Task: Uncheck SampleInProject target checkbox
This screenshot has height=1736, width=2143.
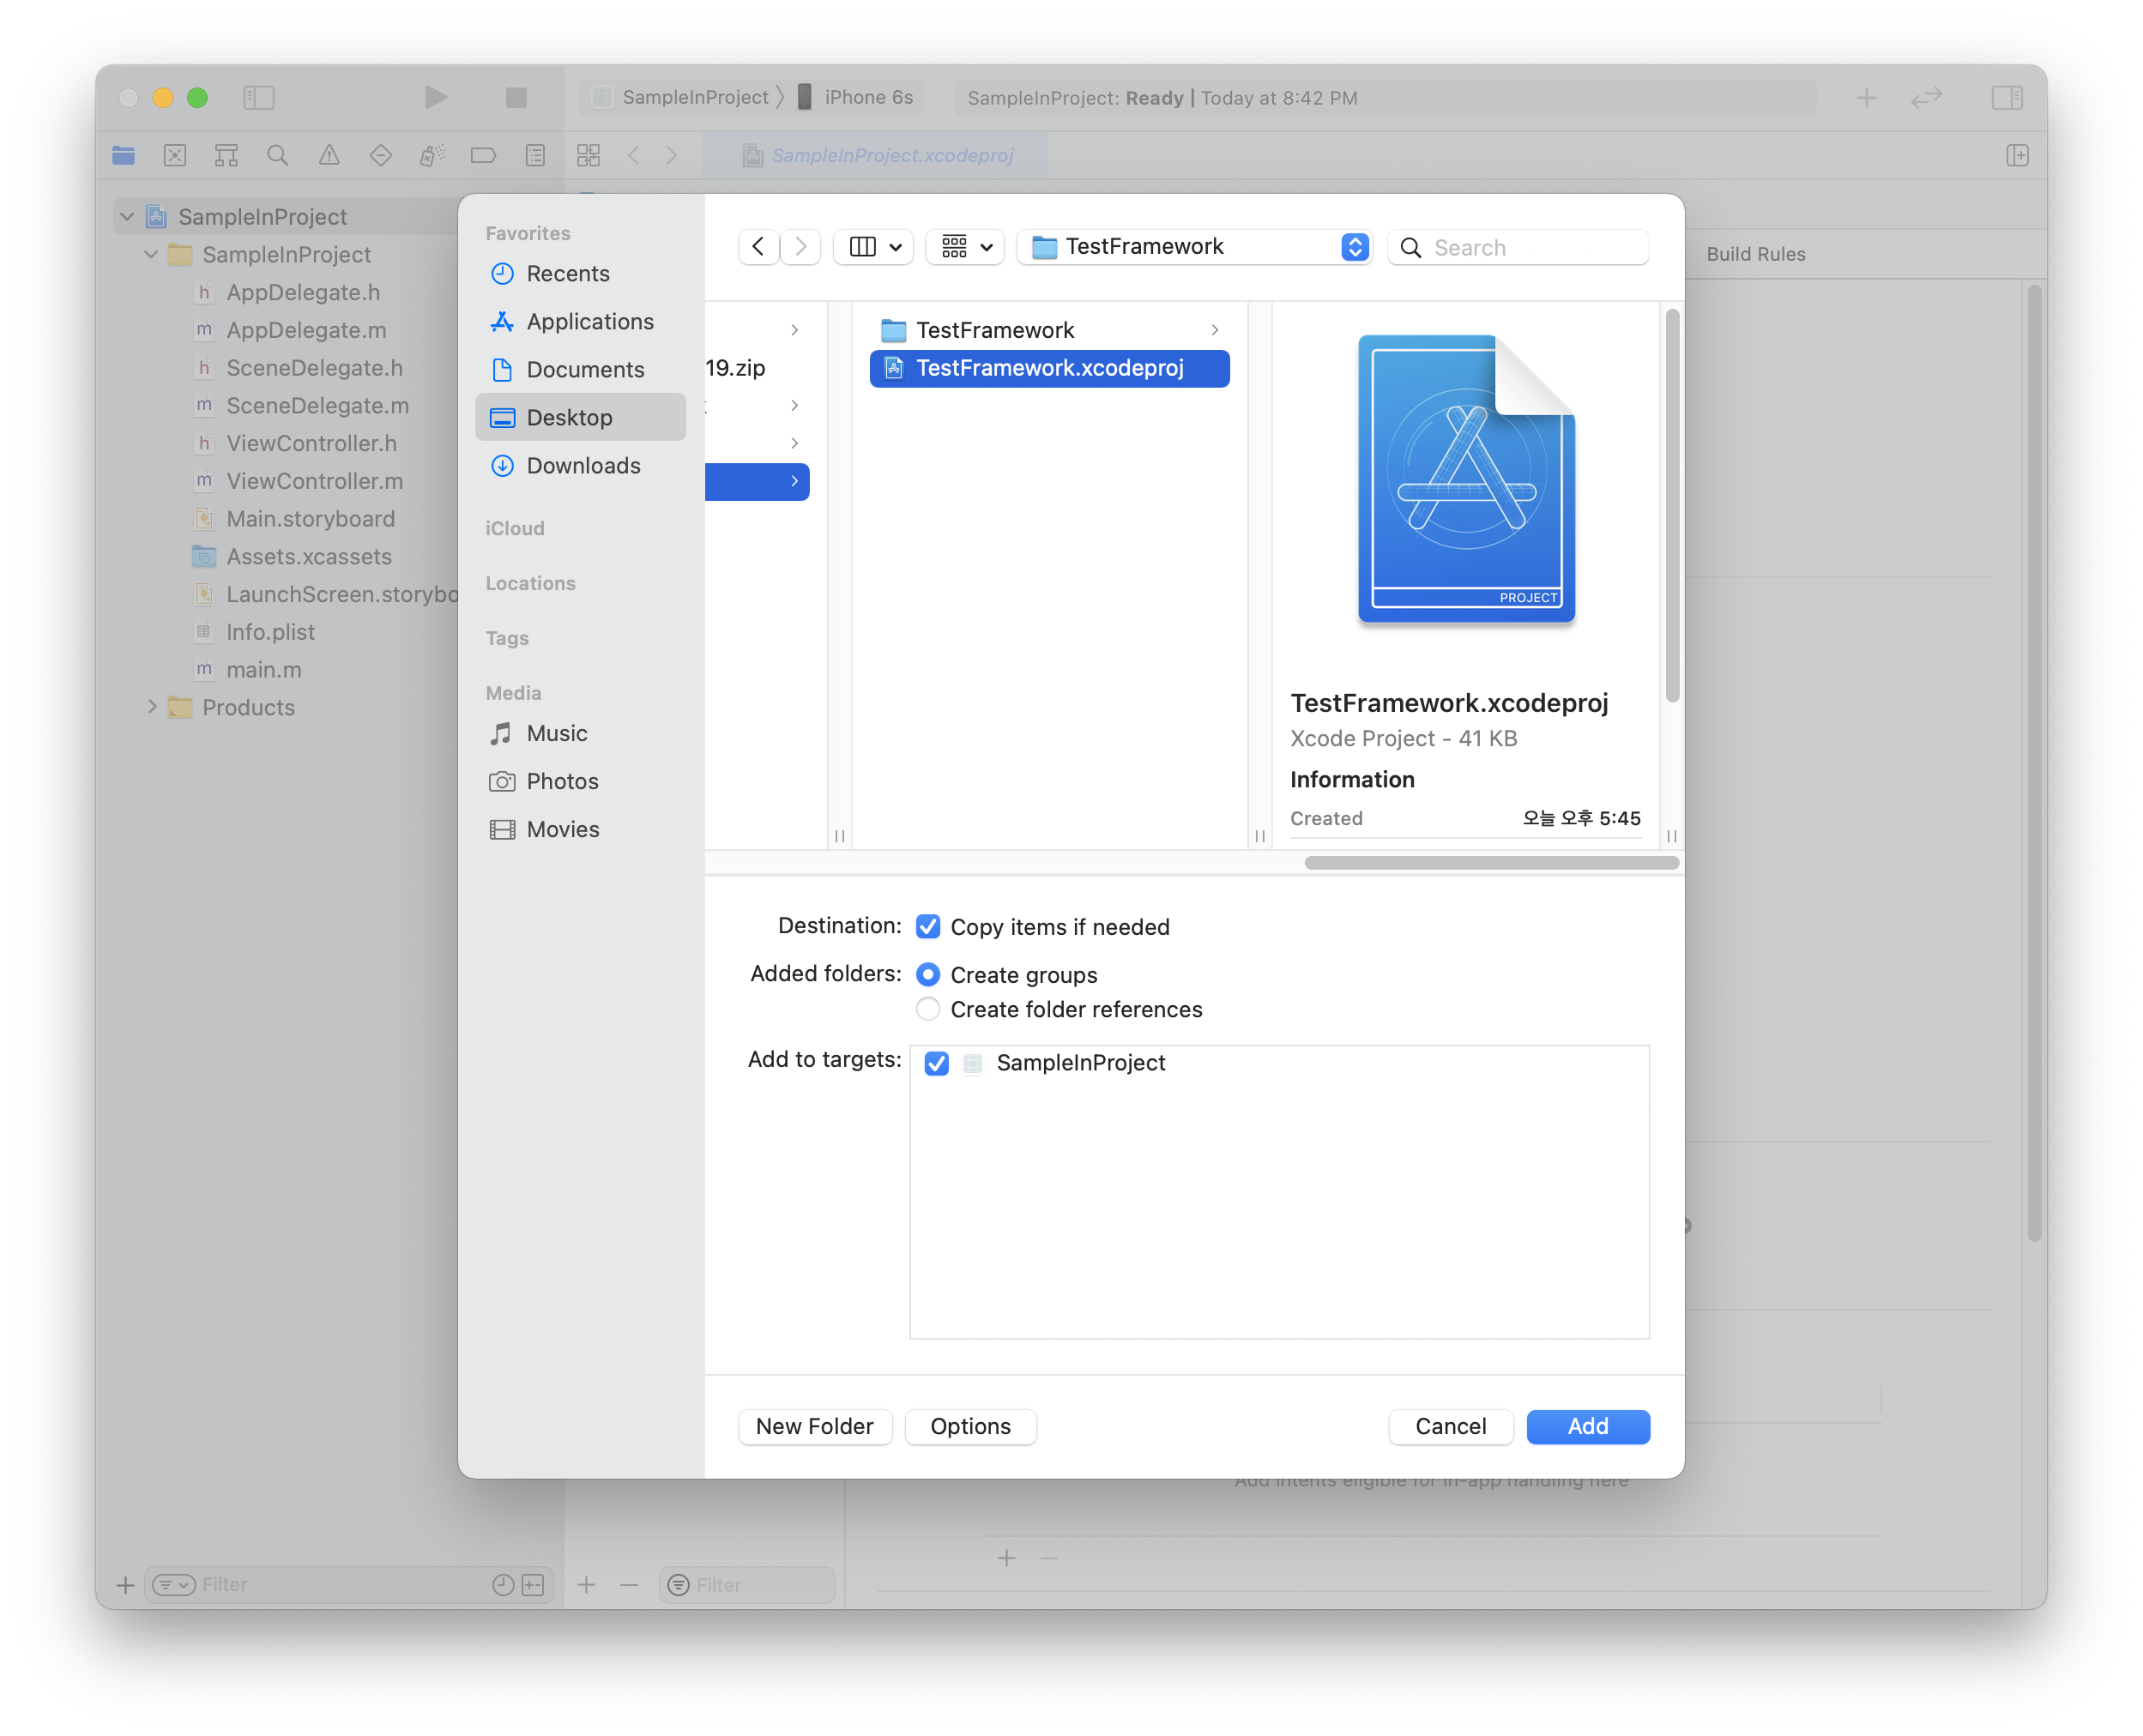Action: pos(936,1063)
